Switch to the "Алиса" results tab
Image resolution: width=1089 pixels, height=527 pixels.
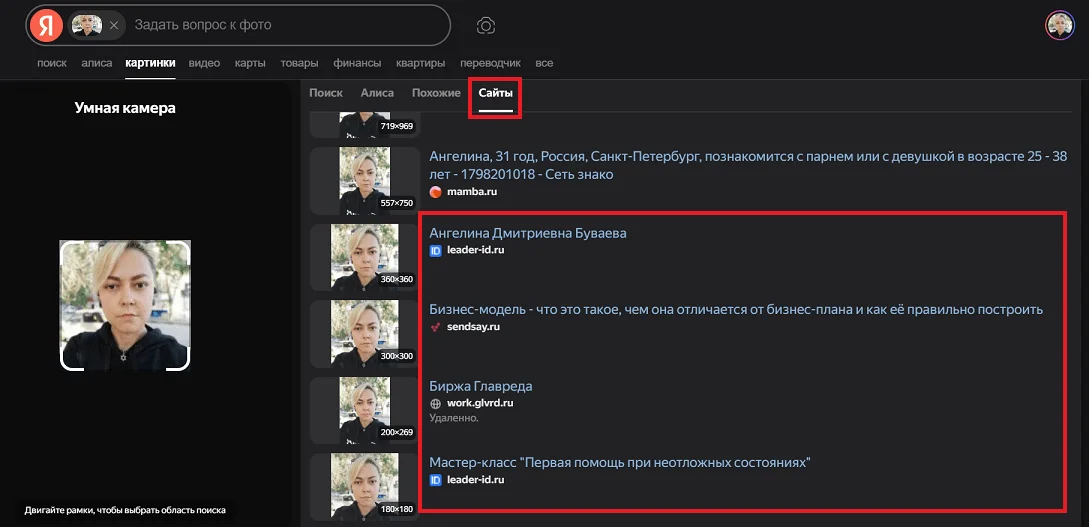377,93
